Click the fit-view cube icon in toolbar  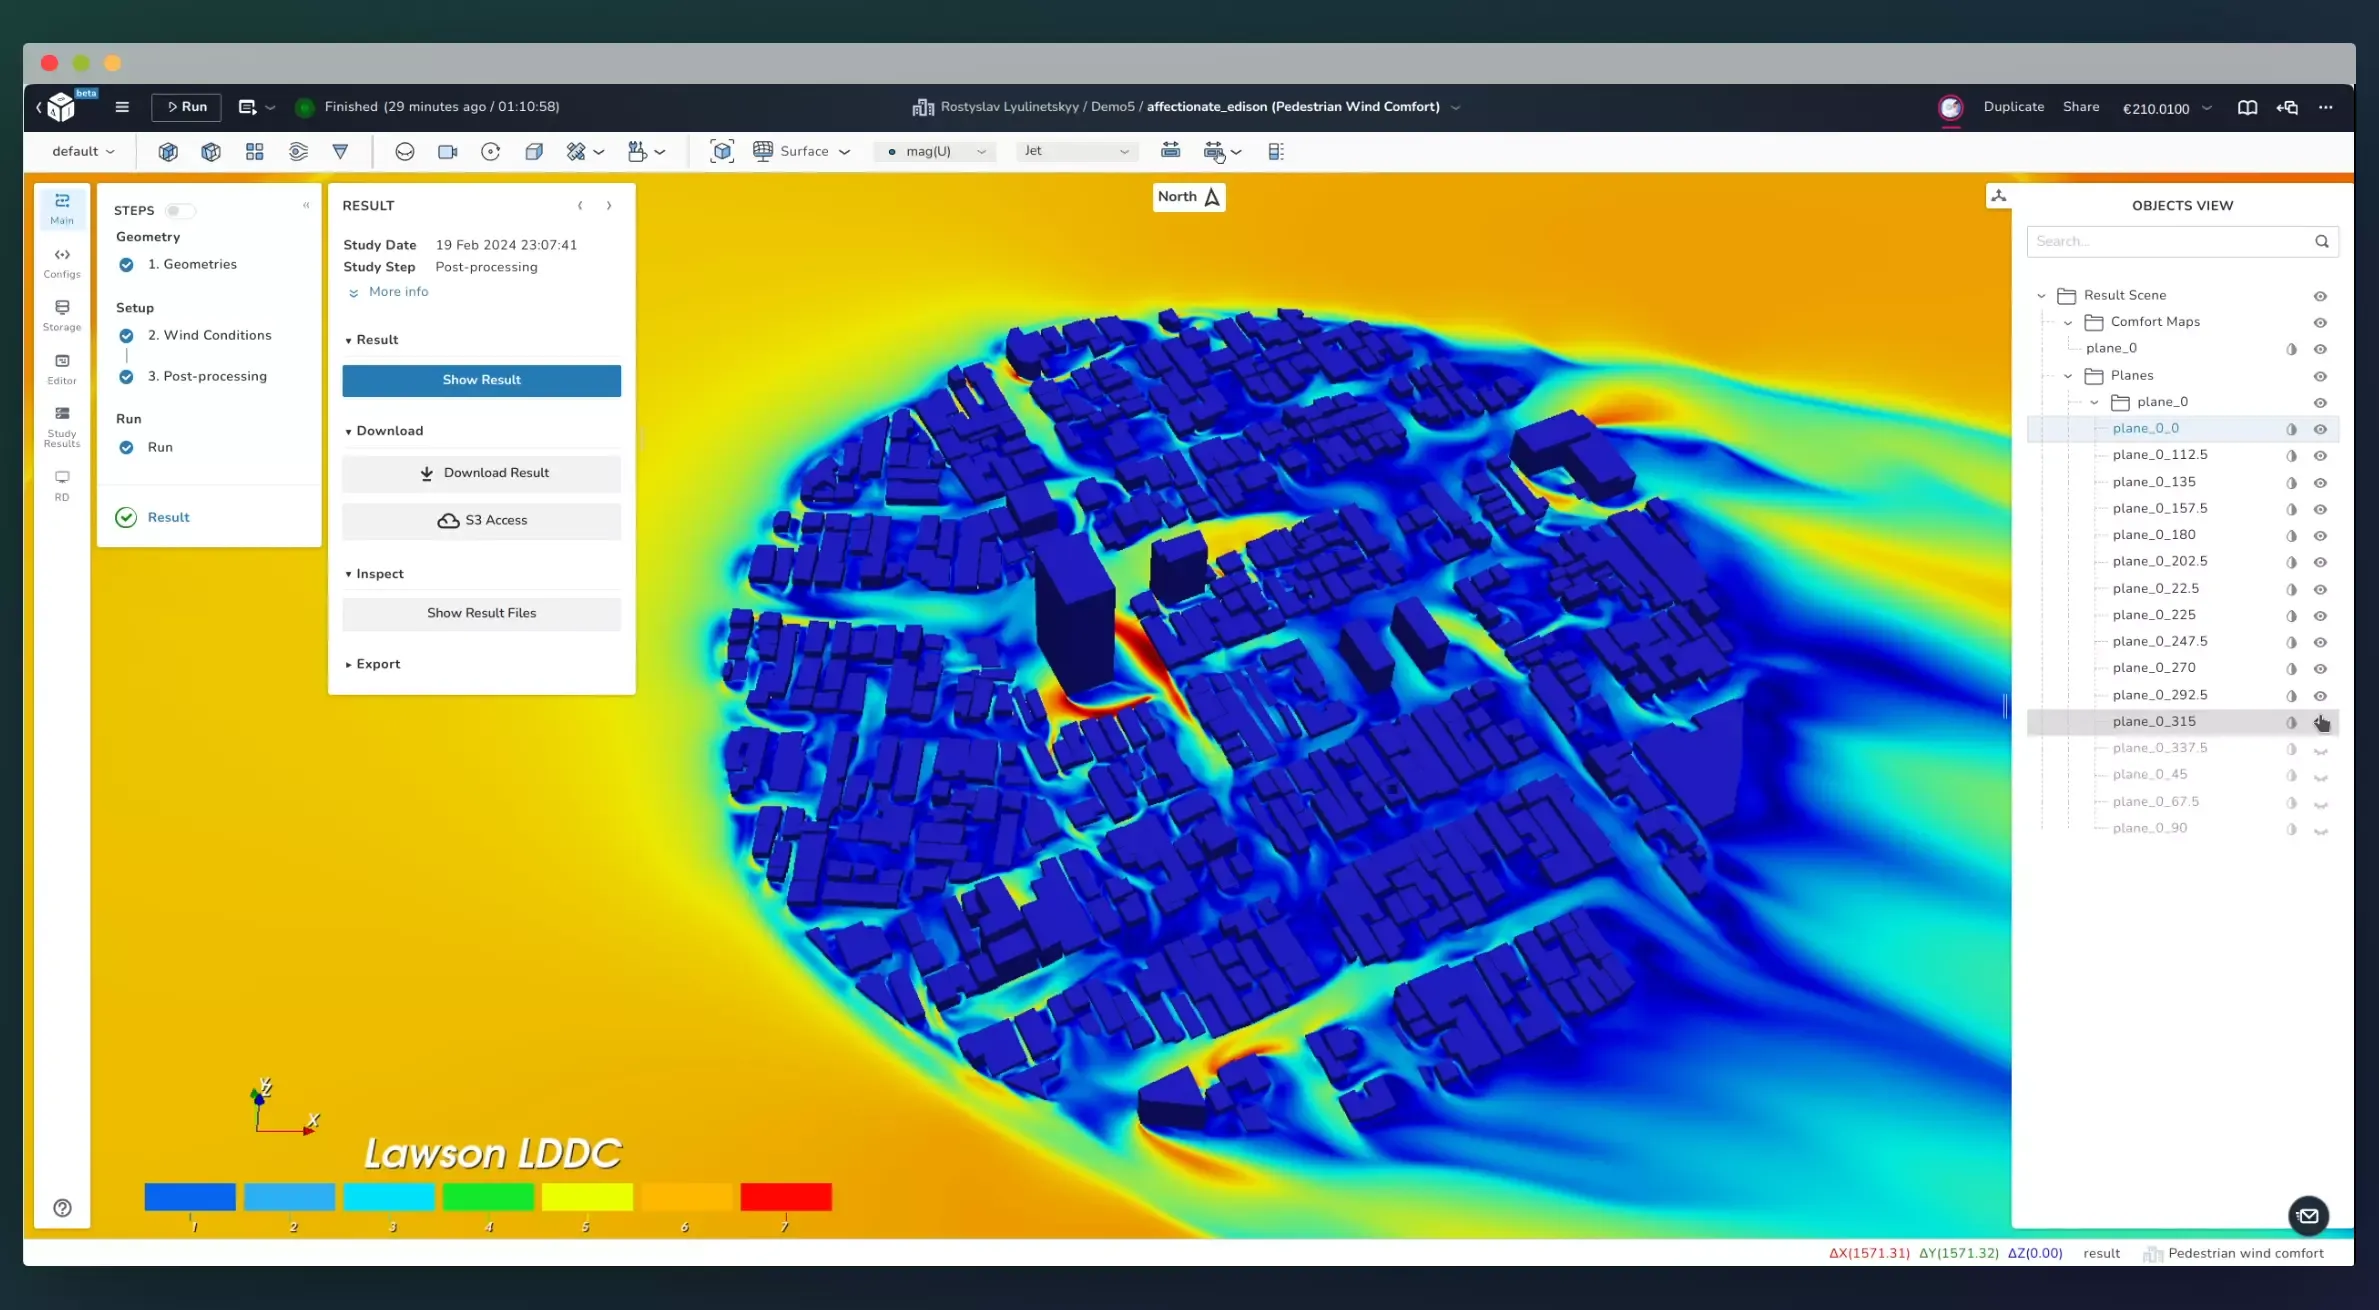pos(723,151)
